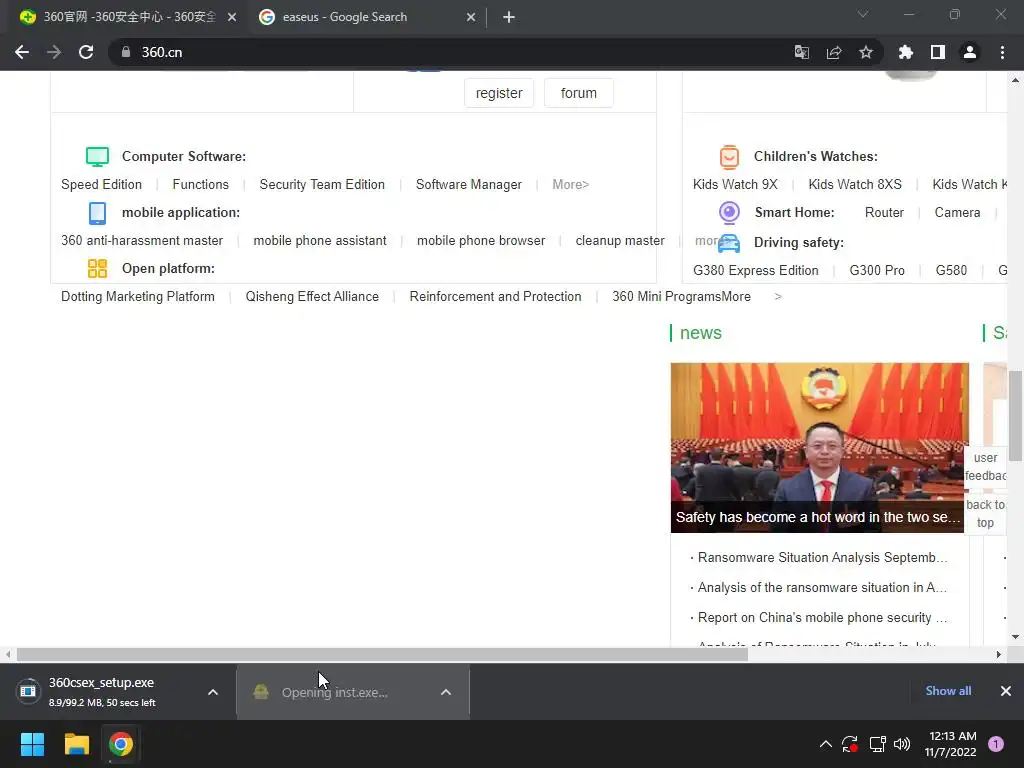Open the G580 link
This screenshot has width=1024, height=768.
952,271
